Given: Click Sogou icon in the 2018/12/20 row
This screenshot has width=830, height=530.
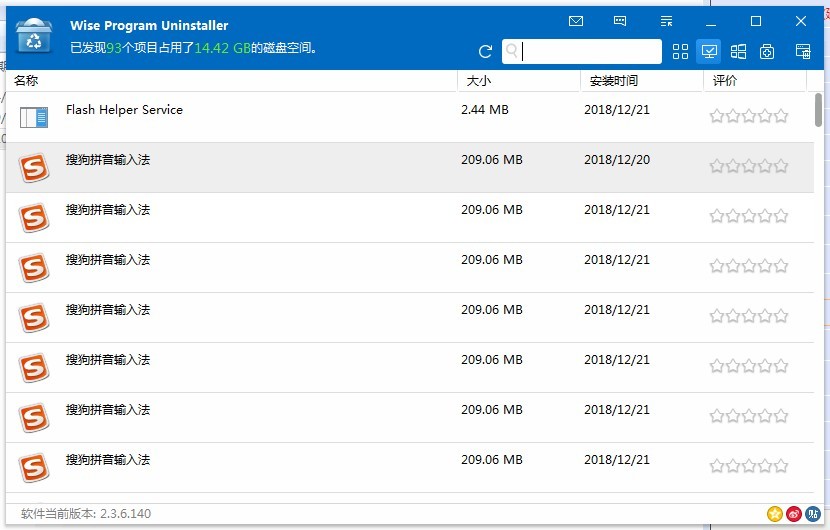Looking at the screenshot, I should tap(34, 168).
